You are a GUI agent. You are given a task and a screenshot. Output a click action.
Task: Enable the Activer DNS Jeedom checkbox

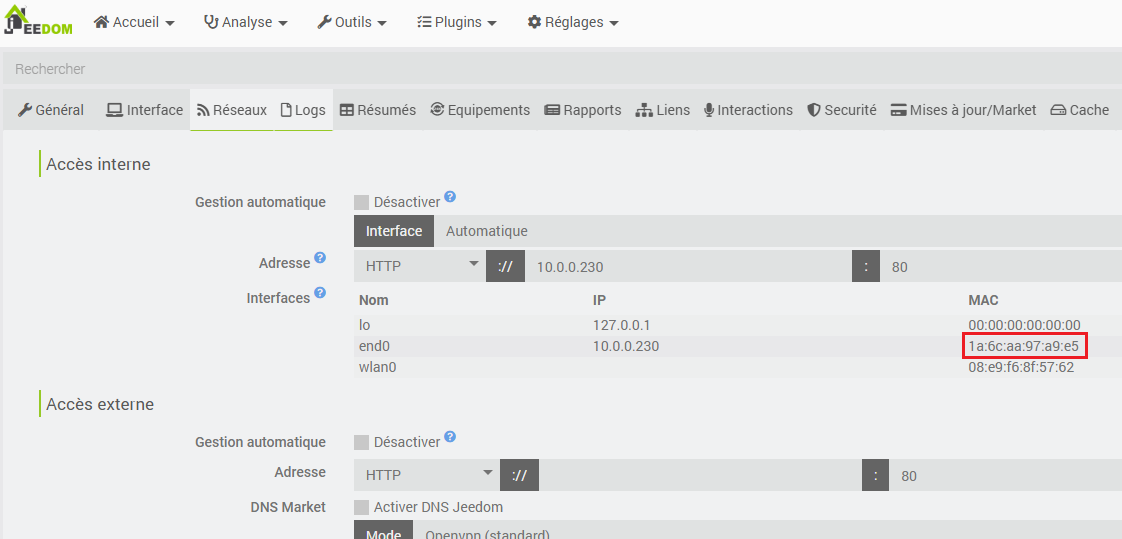(362, 508)
